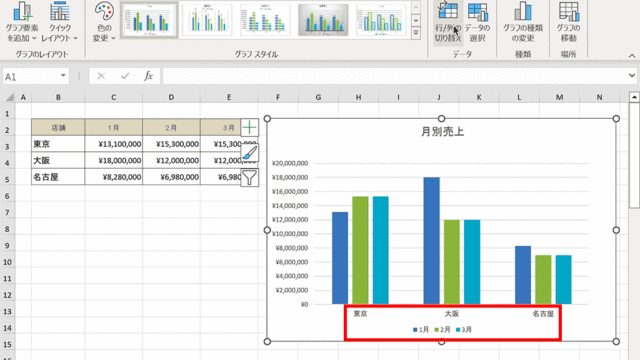Click the cell with ¥6,980,000 in column D
640x360 pixels.
click(x=171, y=177)
